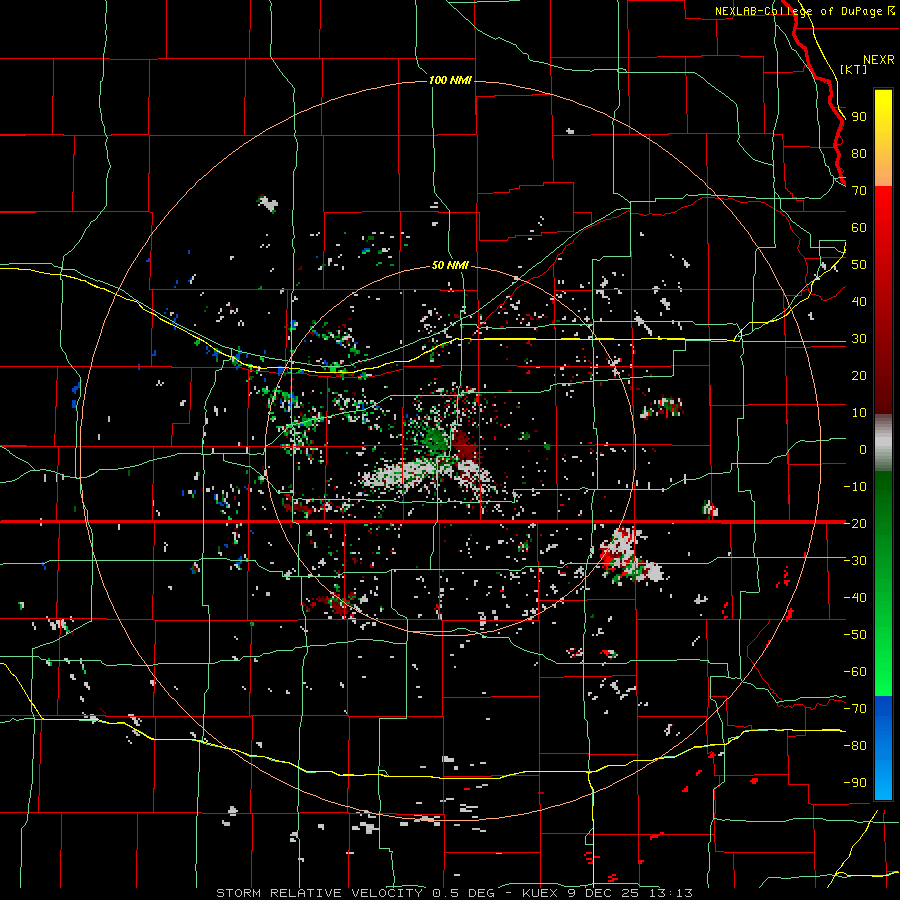Select the 0 value on velocity scale
This screenshot has height=900, width=900.
point(863,450)
